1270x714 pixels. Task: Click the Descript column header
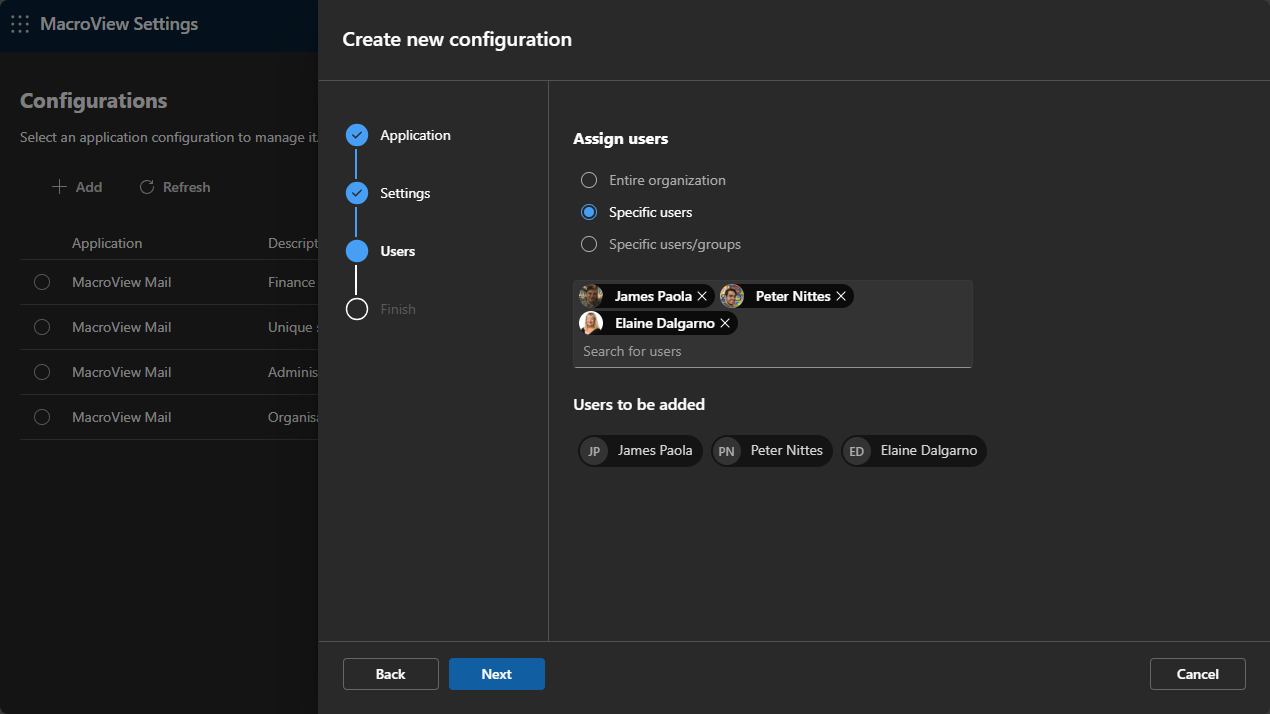pyautogui.click(x=292, y=243)
